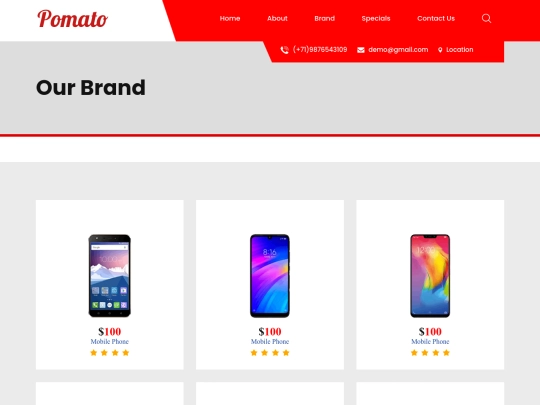Open the search magnifier icon

[486, 18]
